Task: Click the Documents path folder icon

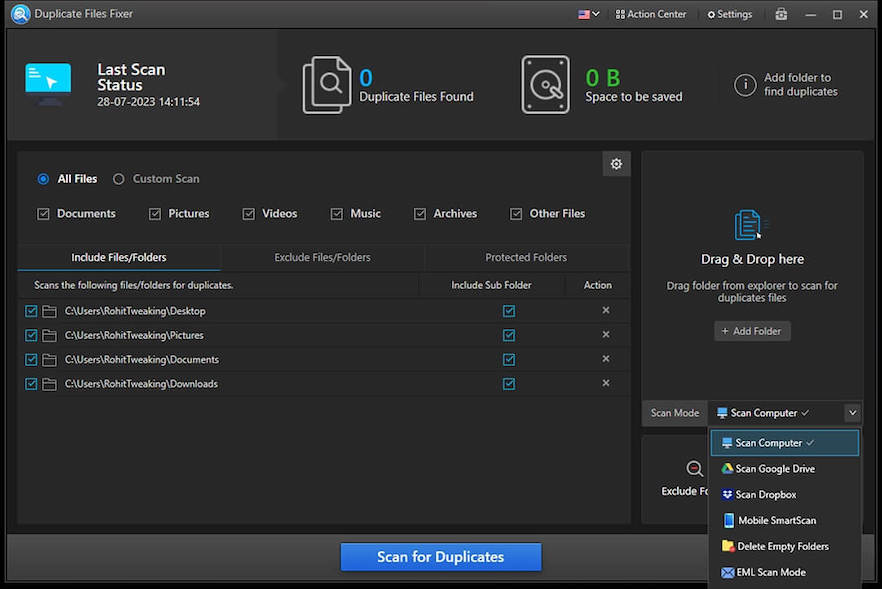Action: tap(50, 359)
